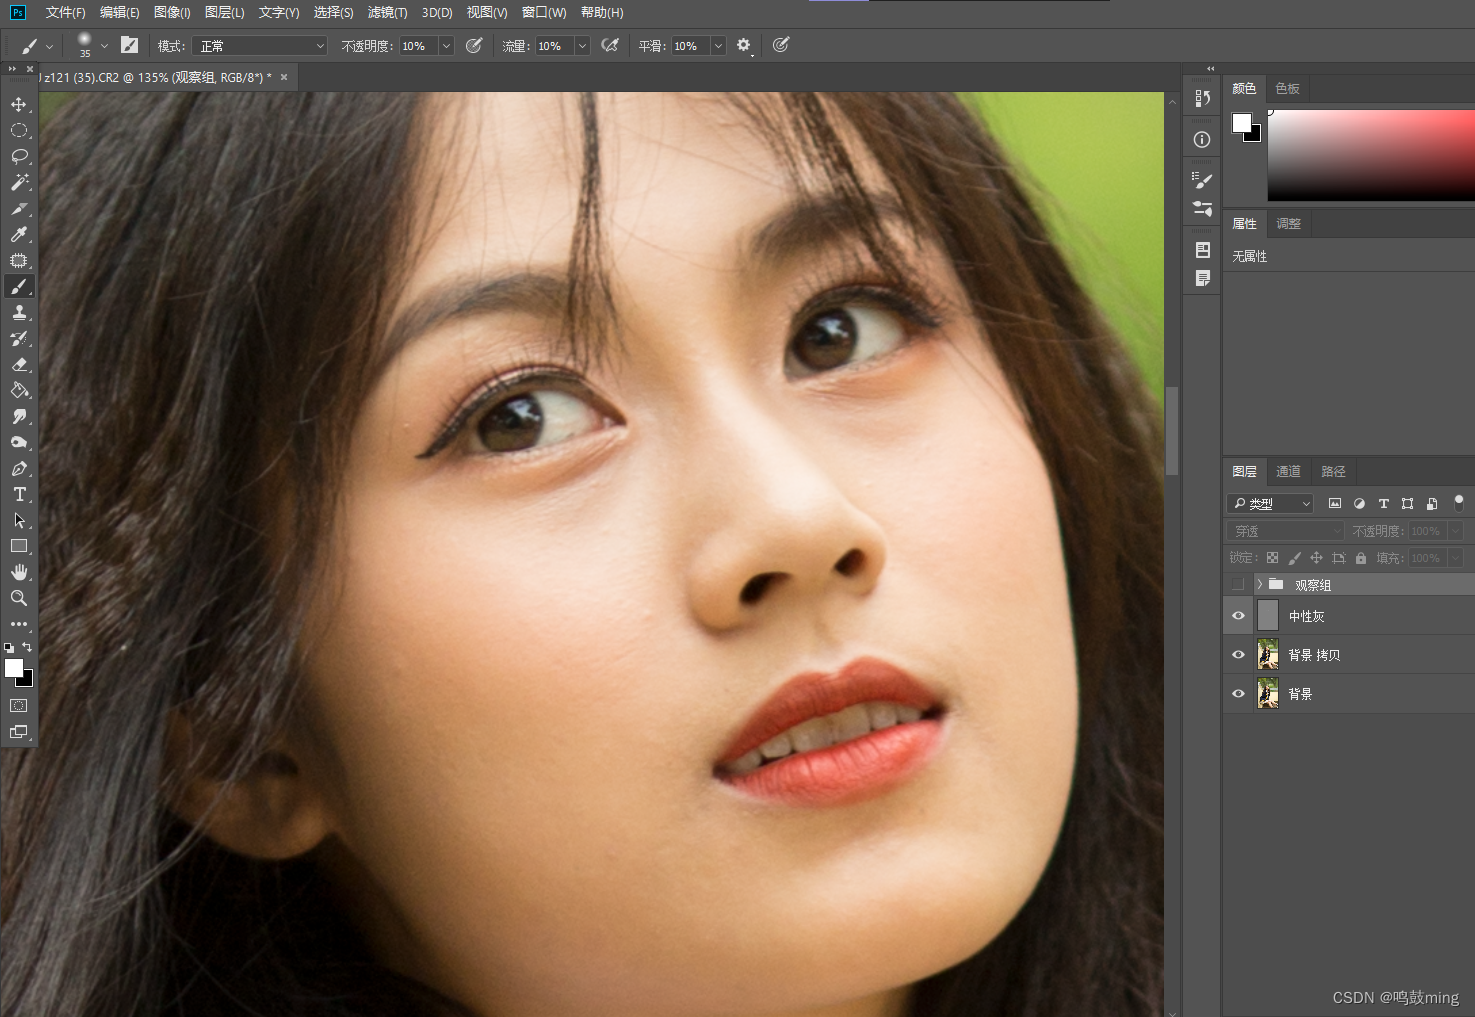Select the Rectangle shape tool

19,546
